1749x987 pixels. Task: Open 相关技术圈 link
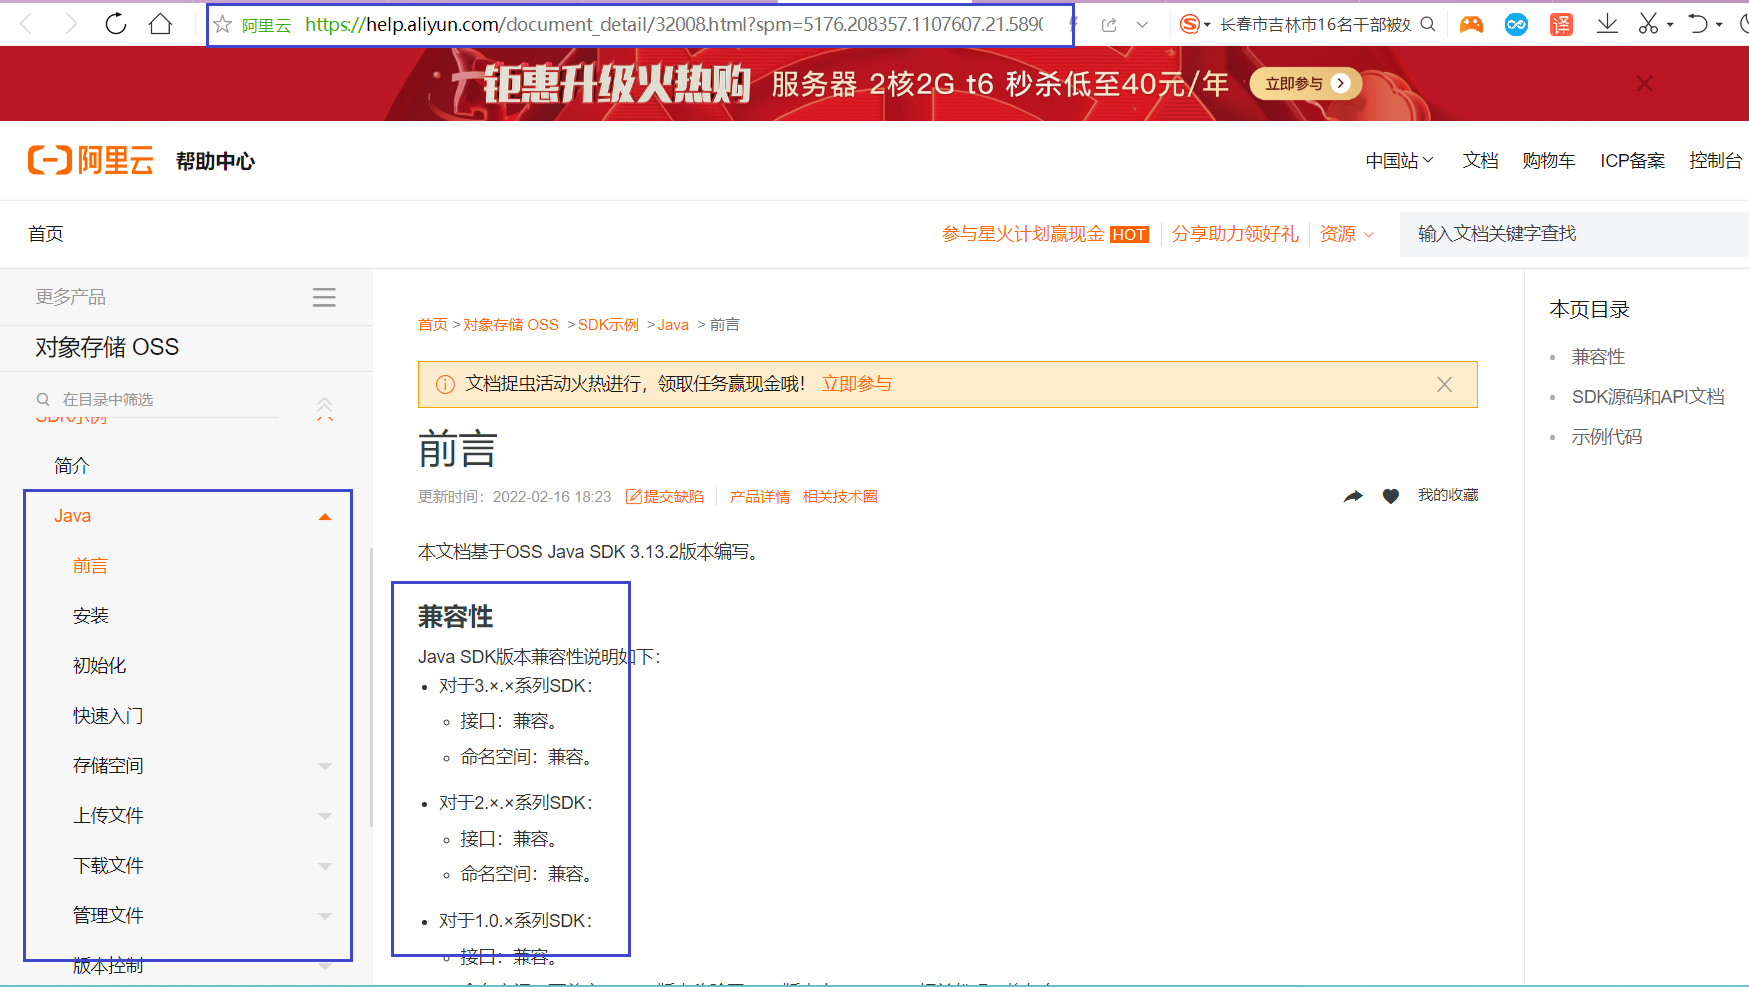pyautogui.click(x=840, y=497)
